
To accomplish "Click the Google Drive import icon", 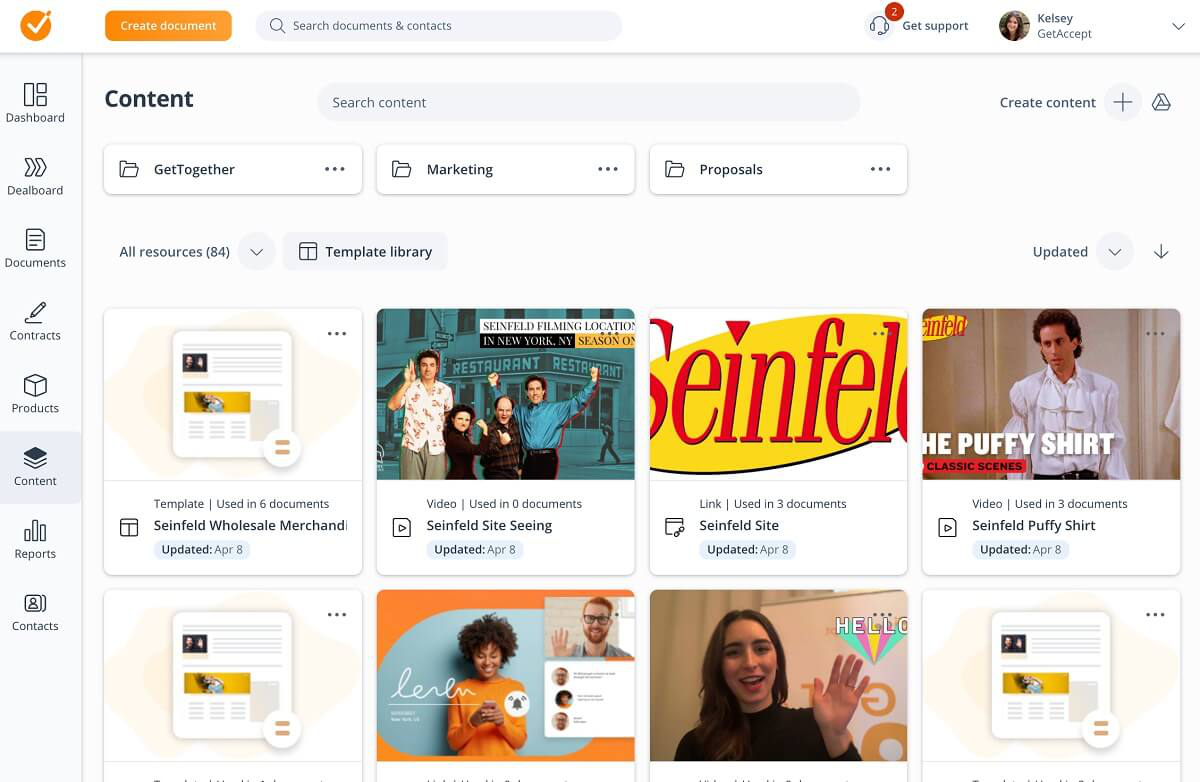I will coord(1161,102).
